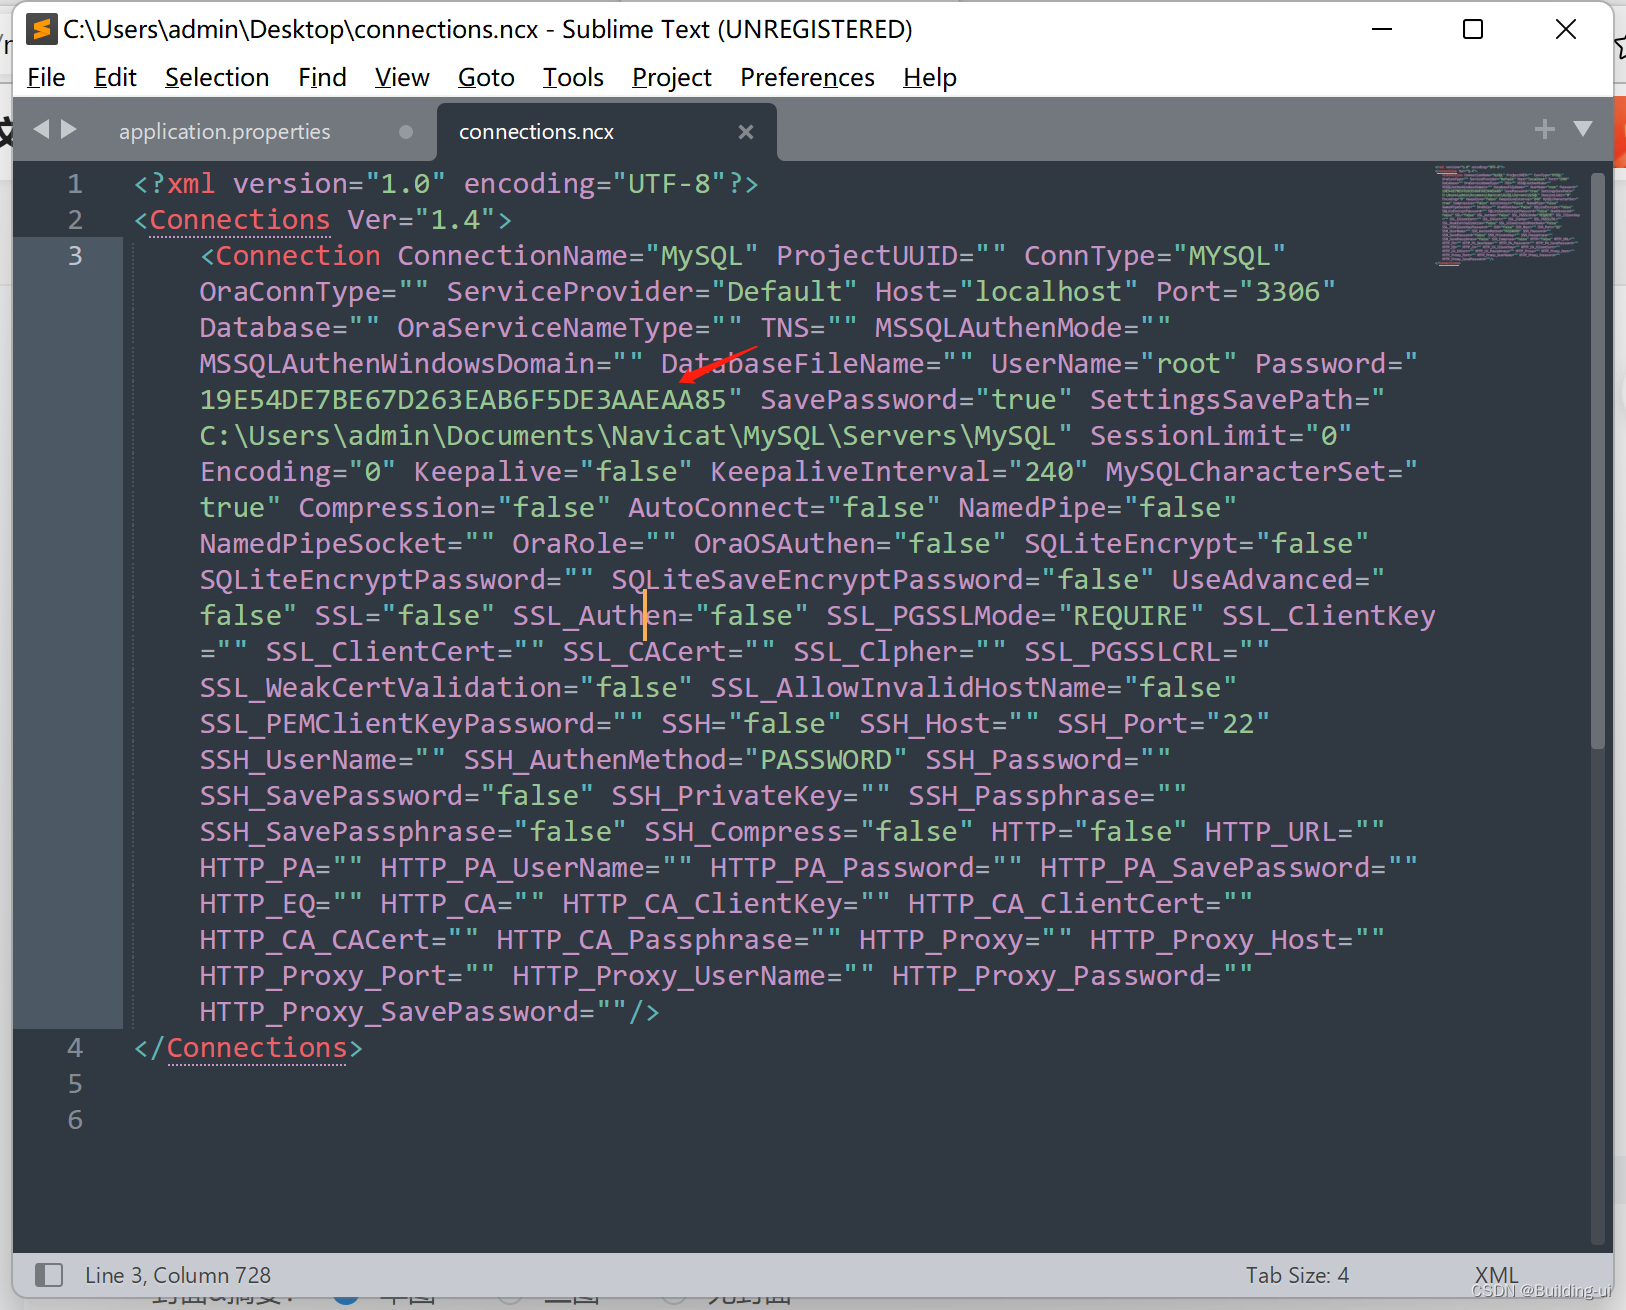
Task: Click the Sublime Text app icon in title bar
Action: (41, 29)
